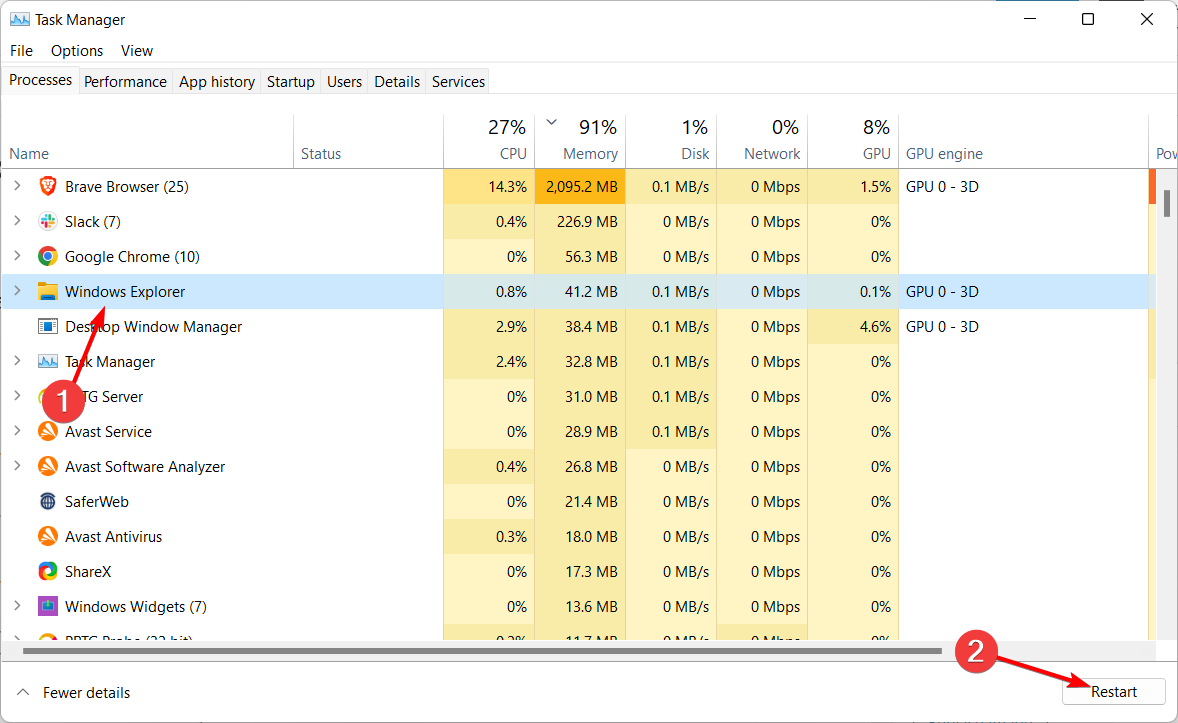Select the ShareX process name
This screenshot has width=1178, height=723.
click(88, 571)
